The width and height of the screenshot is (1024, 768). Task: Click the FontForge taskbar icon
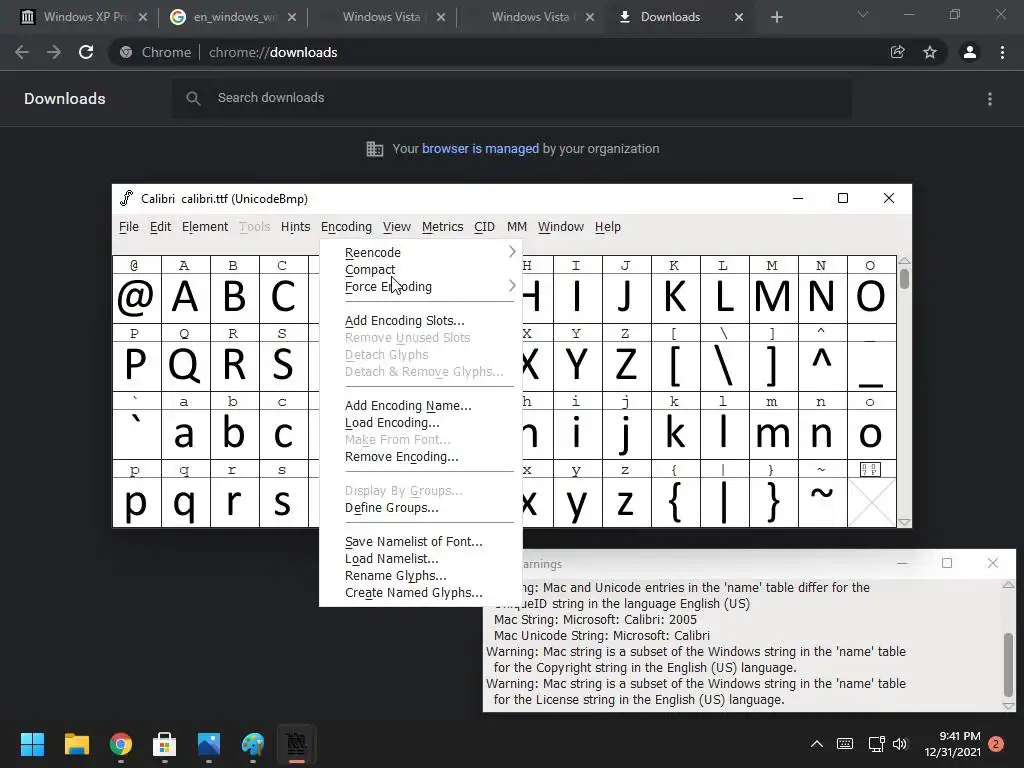(296, 744)
